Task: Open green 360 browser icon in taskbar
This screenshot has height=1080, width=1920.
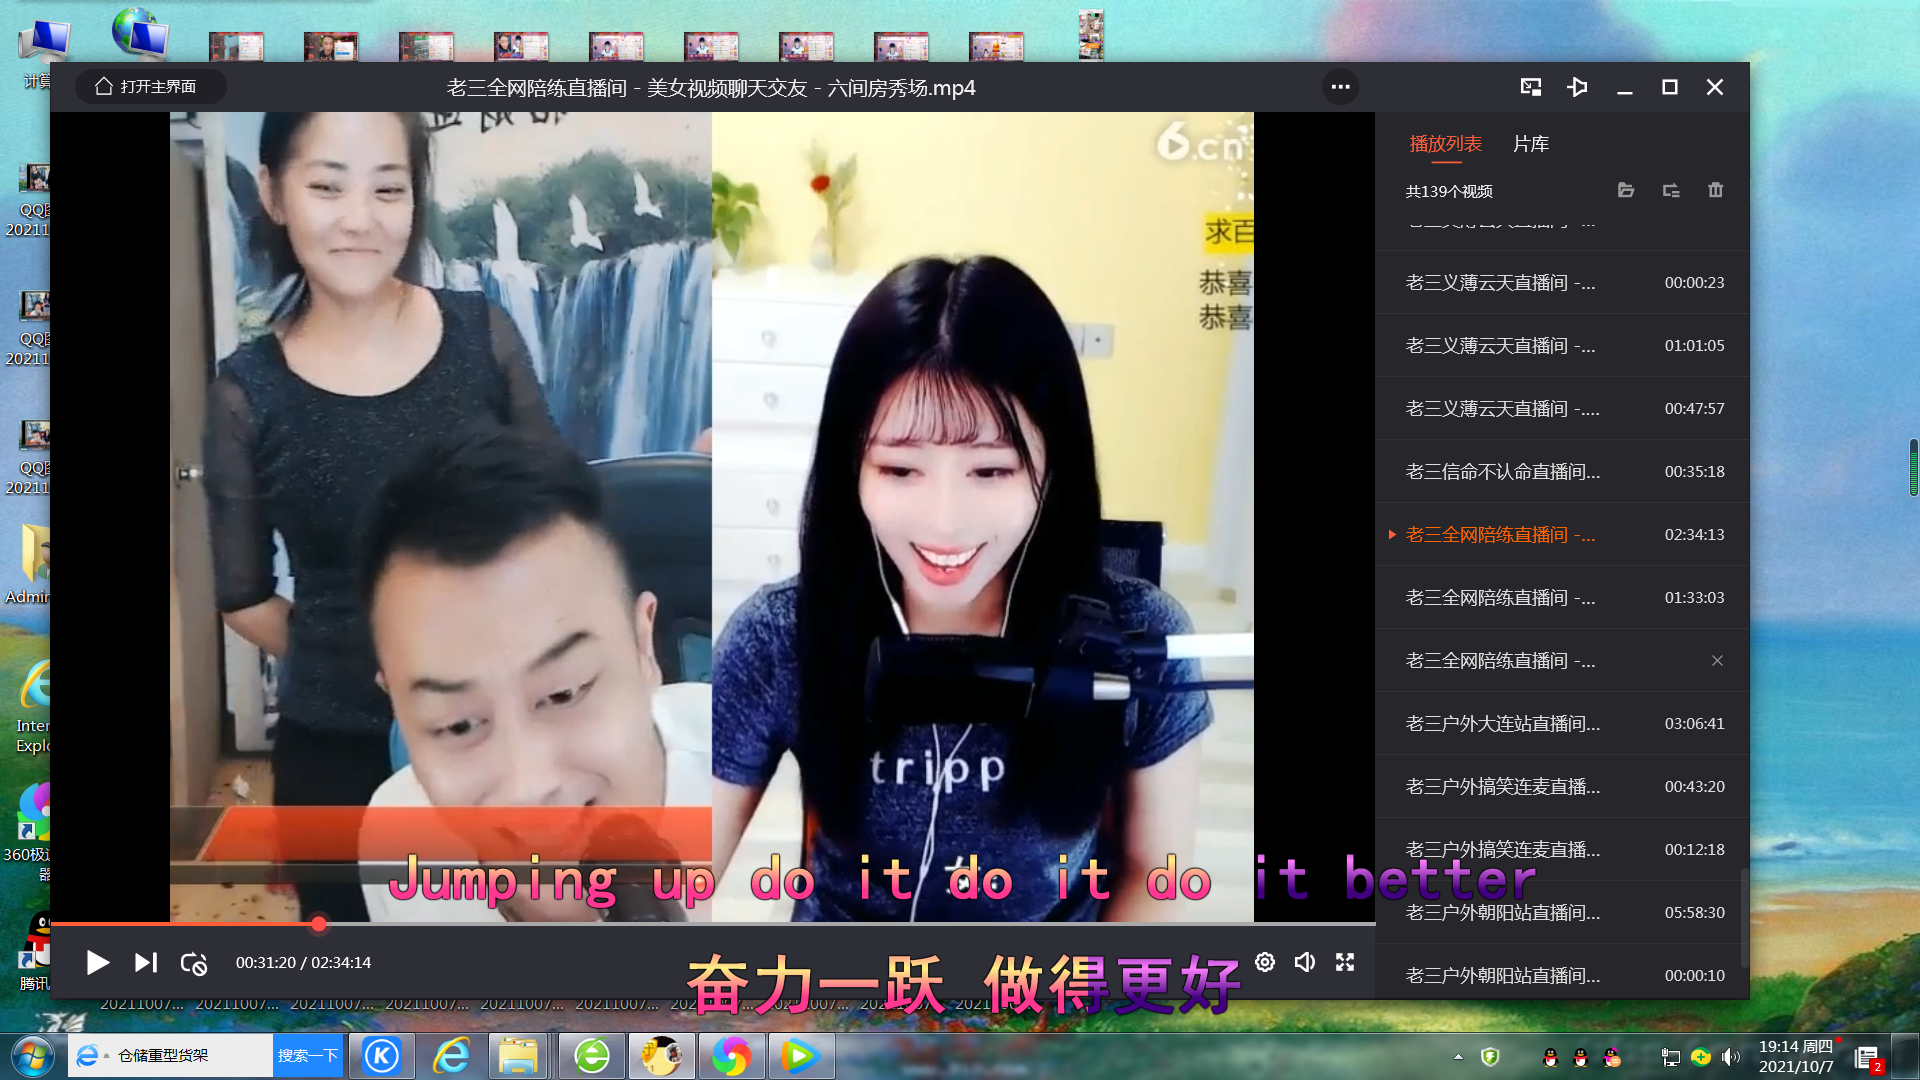Action: pos(592,1056)
